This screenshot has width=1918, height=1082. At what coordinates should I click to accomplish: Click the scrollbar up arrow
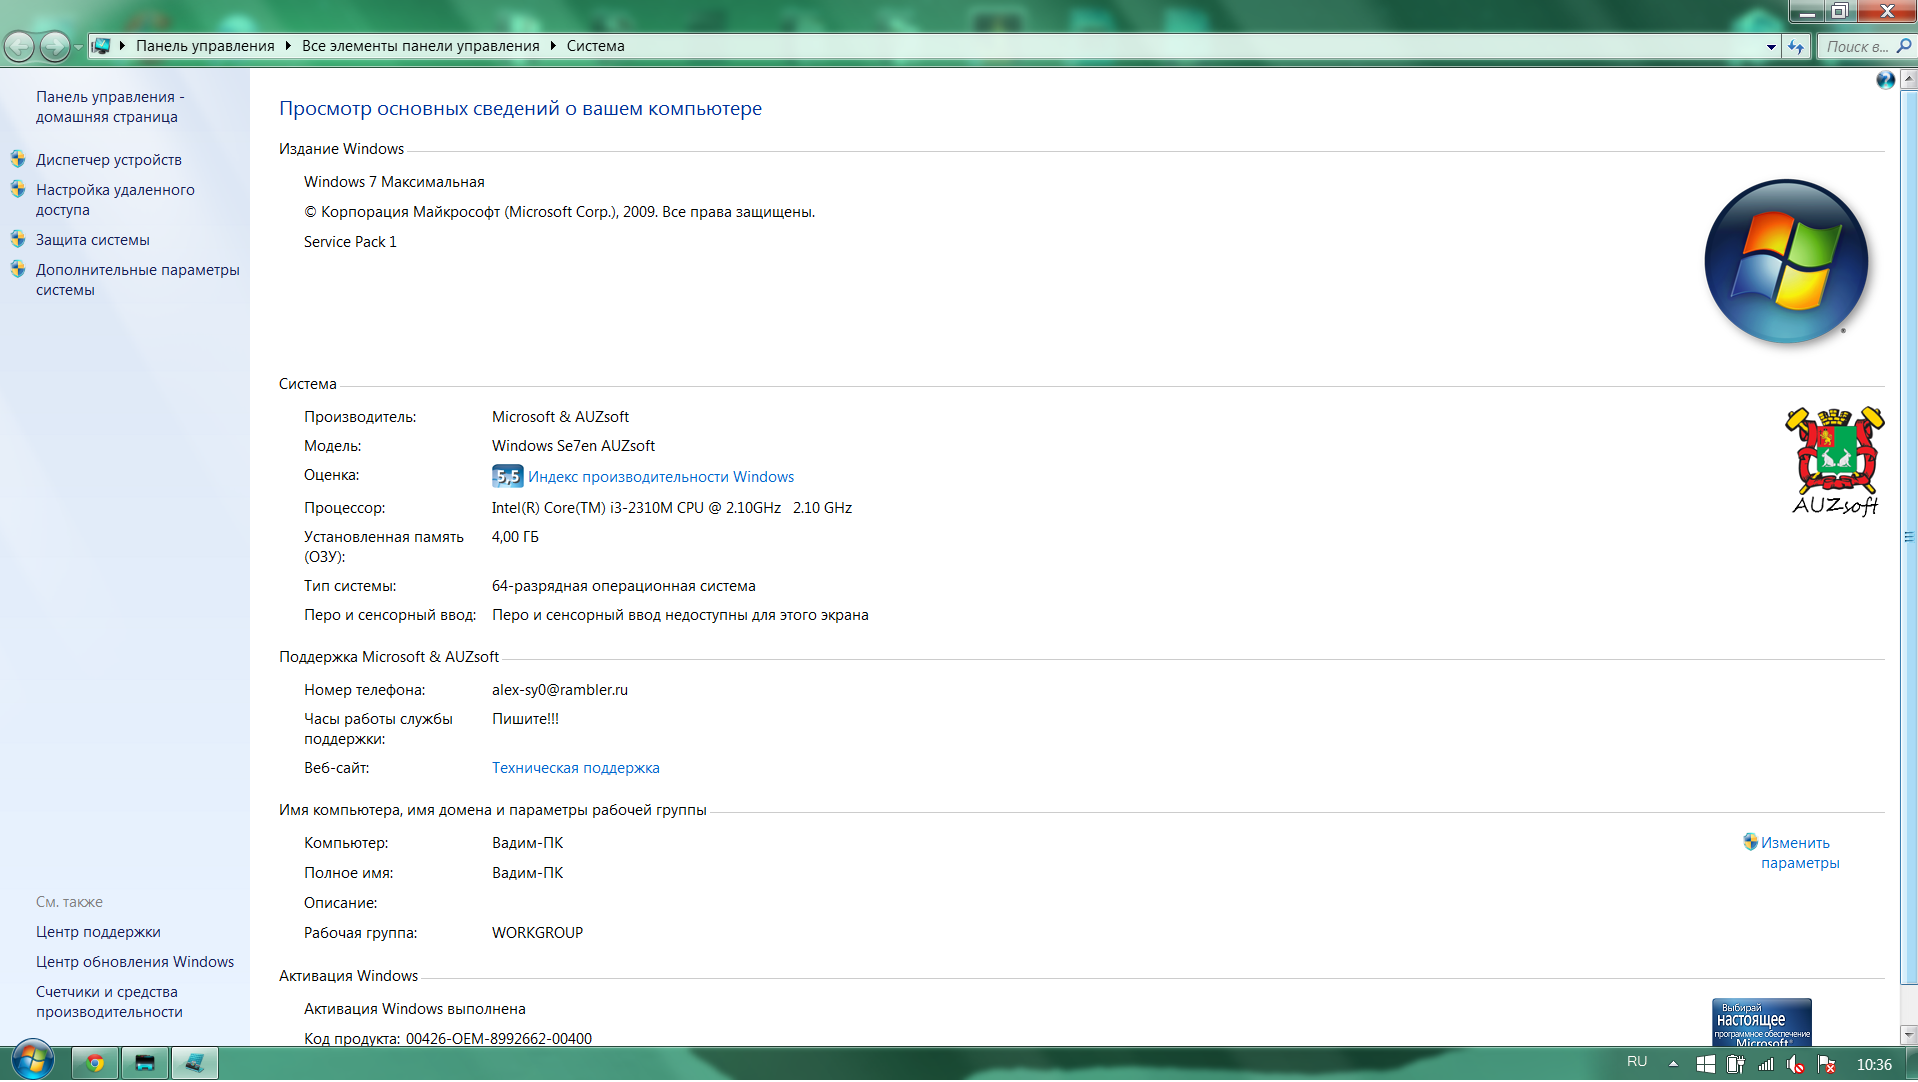(x=1909, y=79)
